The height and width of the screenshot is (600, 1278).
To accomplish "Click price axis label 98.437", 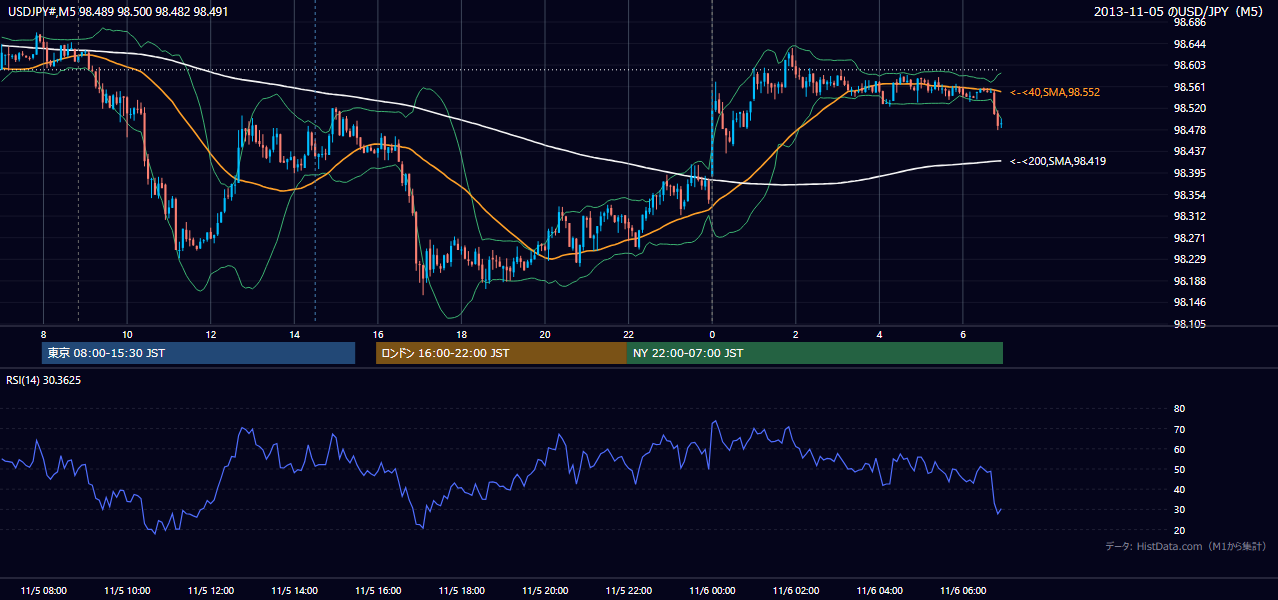I will (1189, 151).
